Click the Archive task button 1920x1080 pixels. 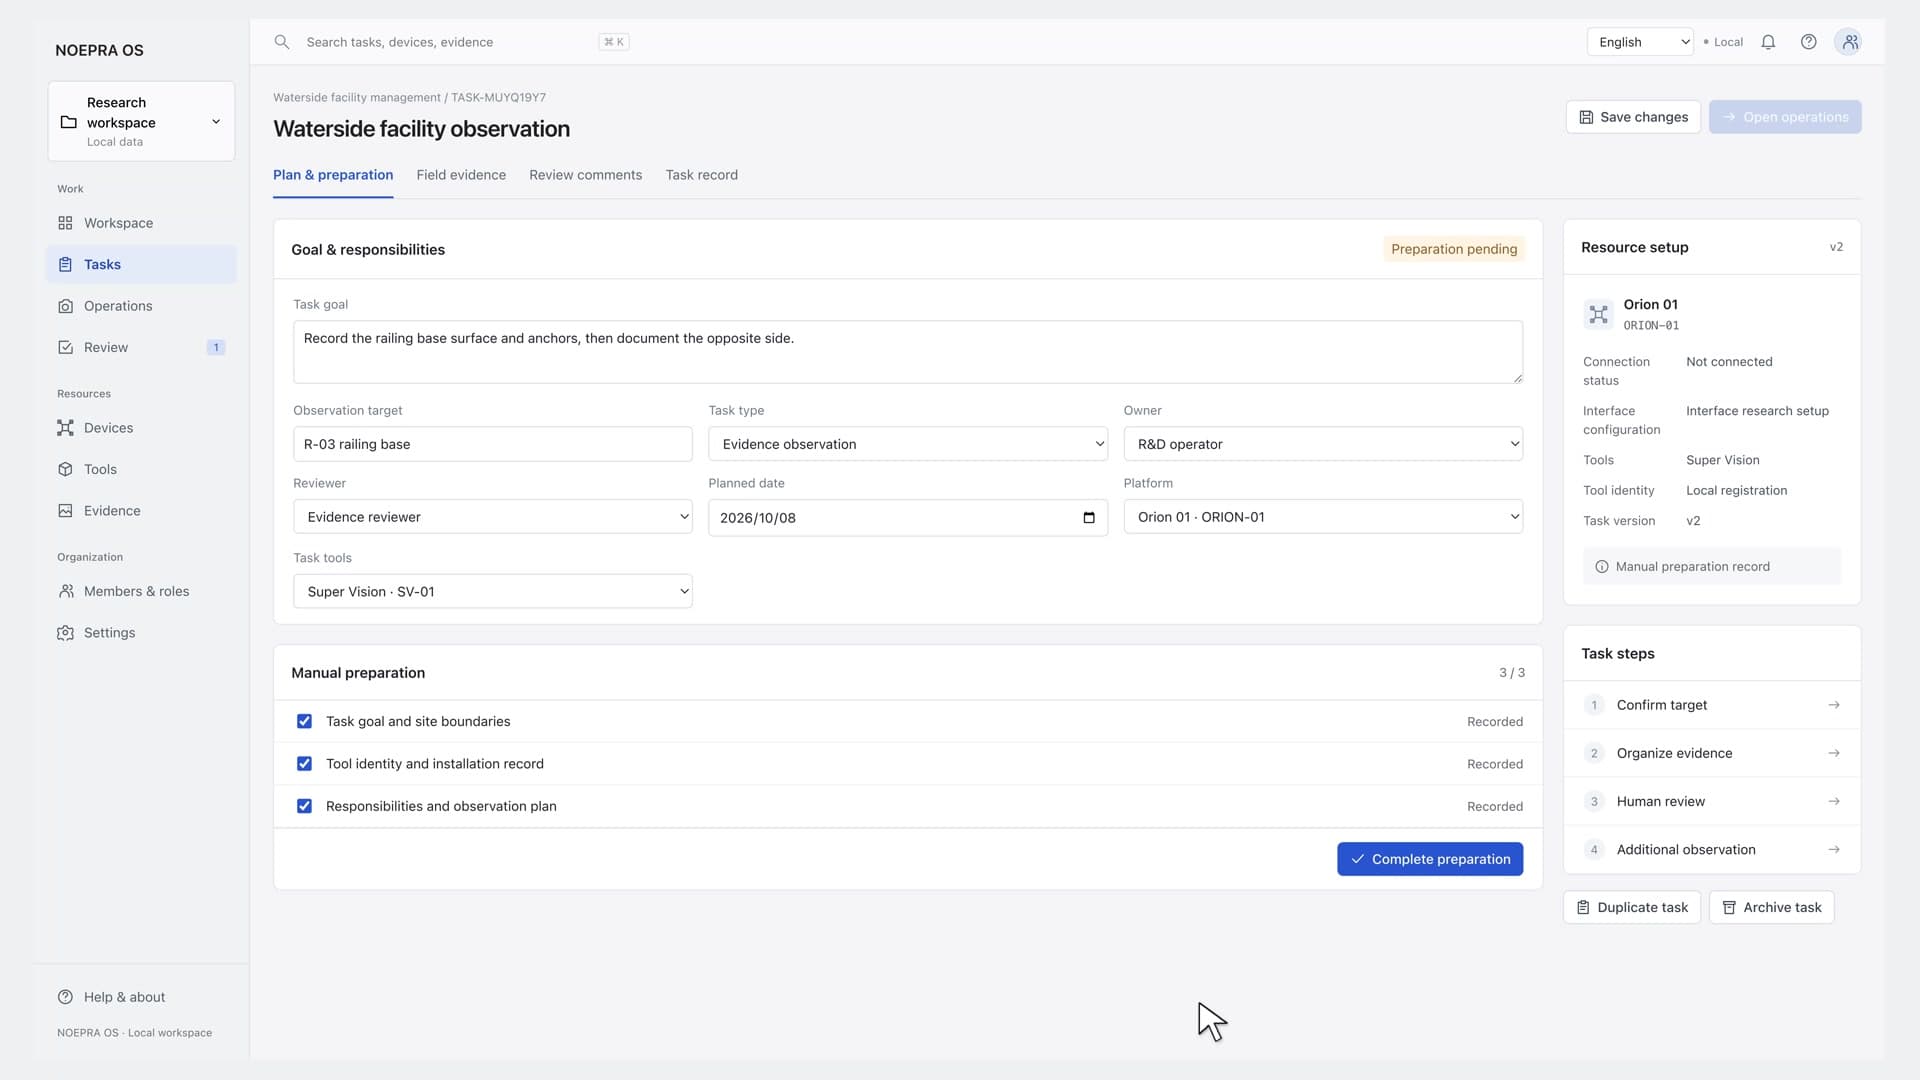[1771, 908]
